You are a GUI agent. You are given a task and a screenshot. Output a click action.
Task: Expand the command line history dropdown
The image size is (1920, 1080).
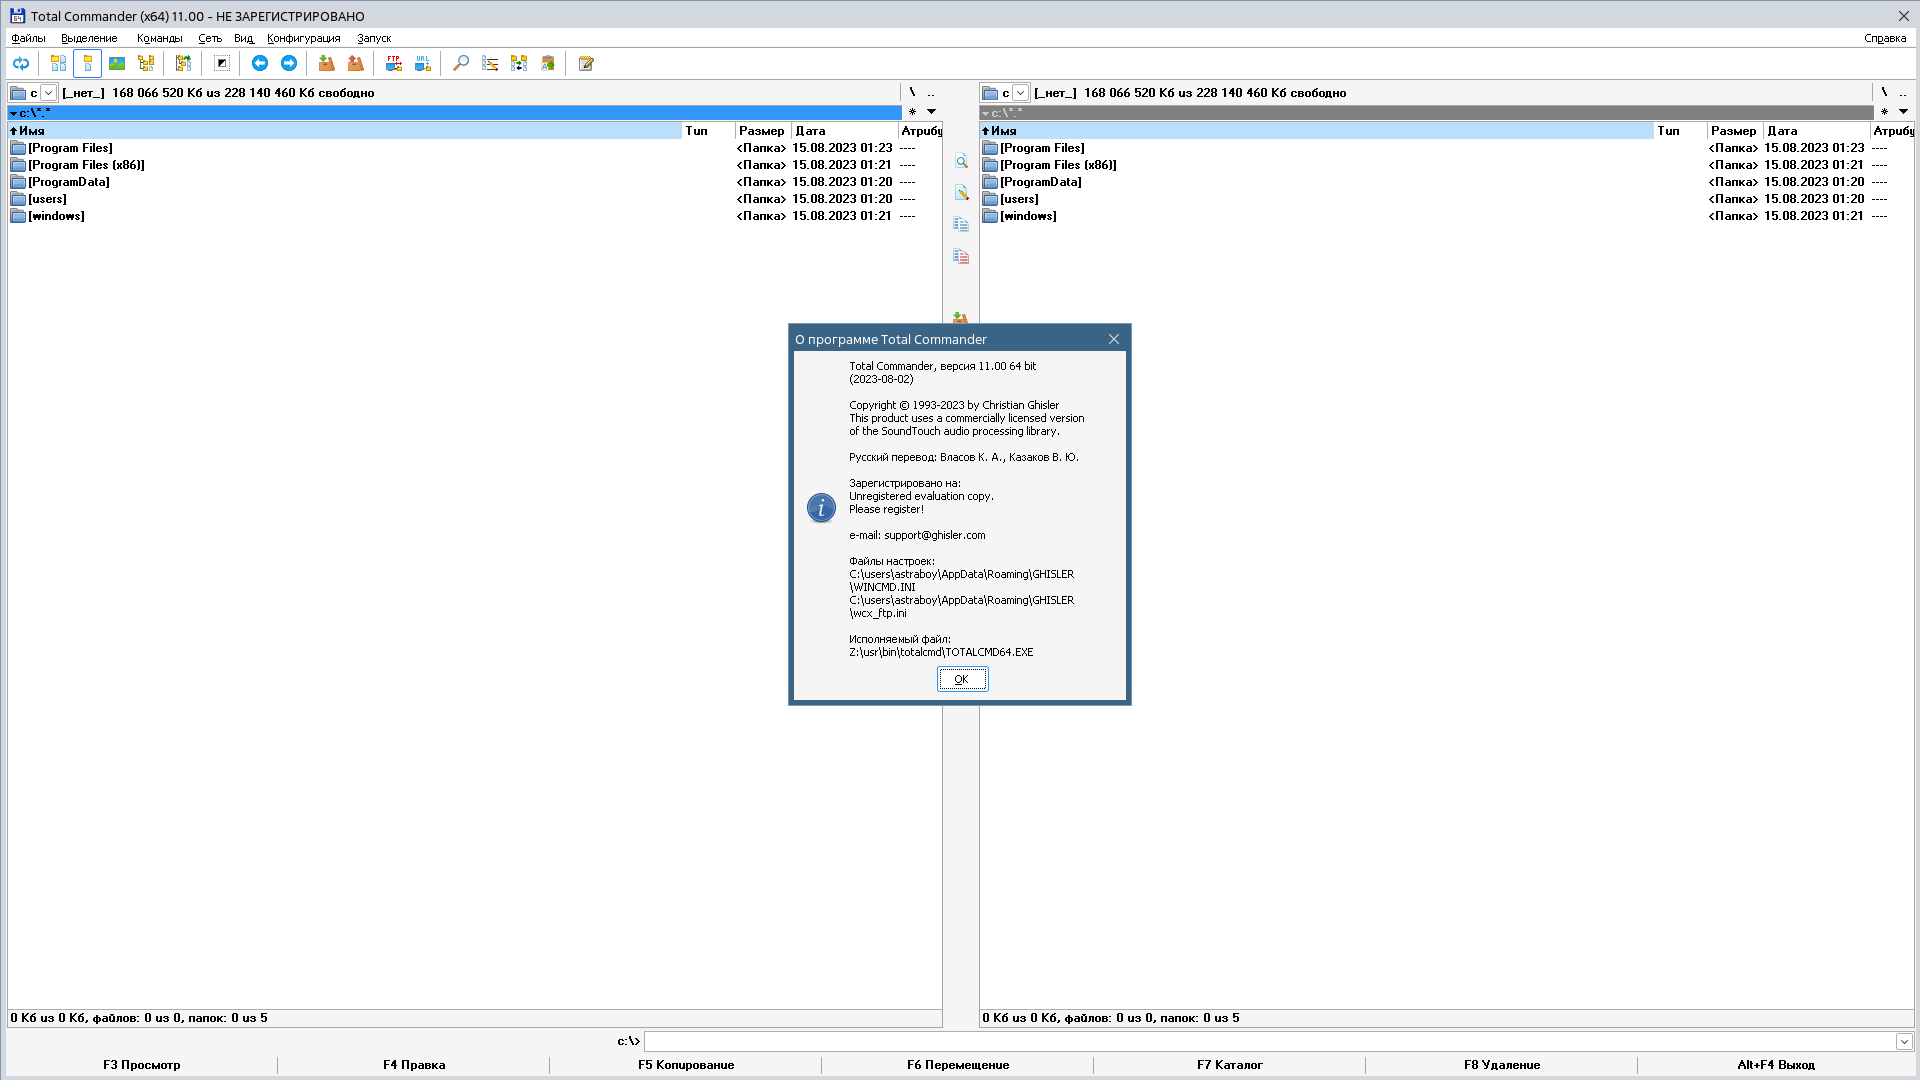click(1904, 1041)
